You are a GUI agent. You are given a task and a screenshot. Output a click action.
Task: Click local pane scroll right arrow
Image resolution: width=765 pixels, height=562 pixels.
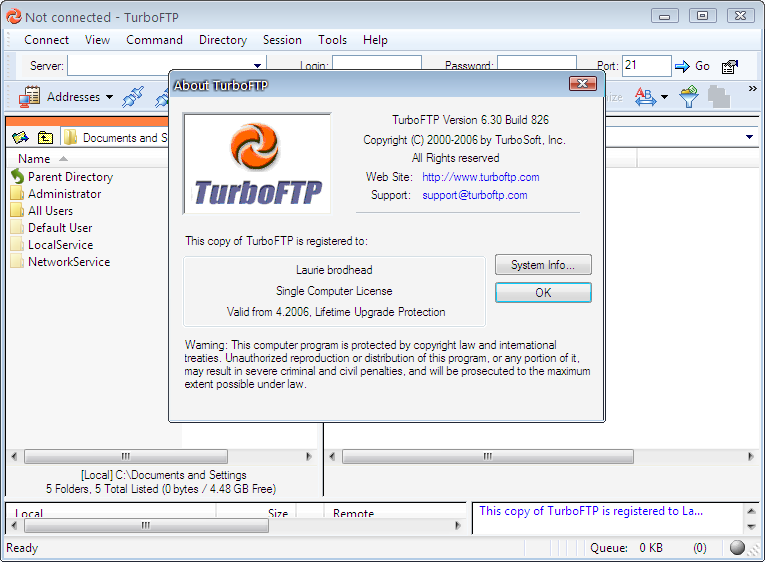[x=308, y=457]
